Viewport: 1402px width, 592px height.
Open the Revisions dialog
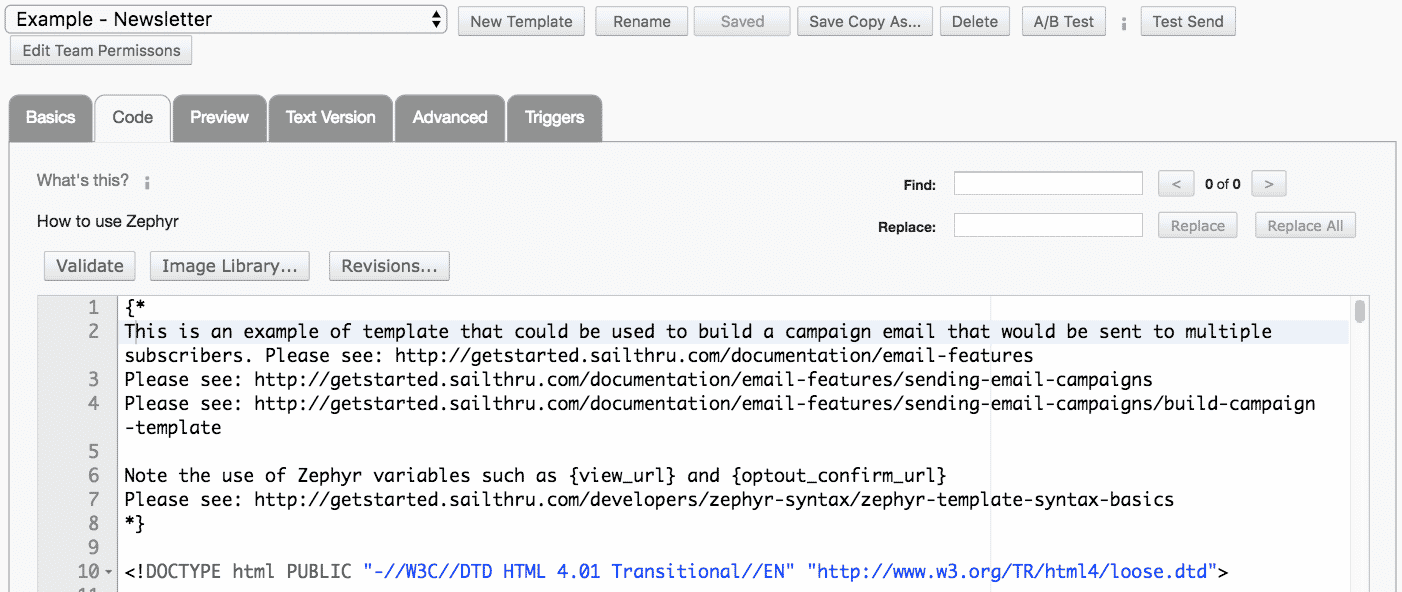click(x=389, y=266)
